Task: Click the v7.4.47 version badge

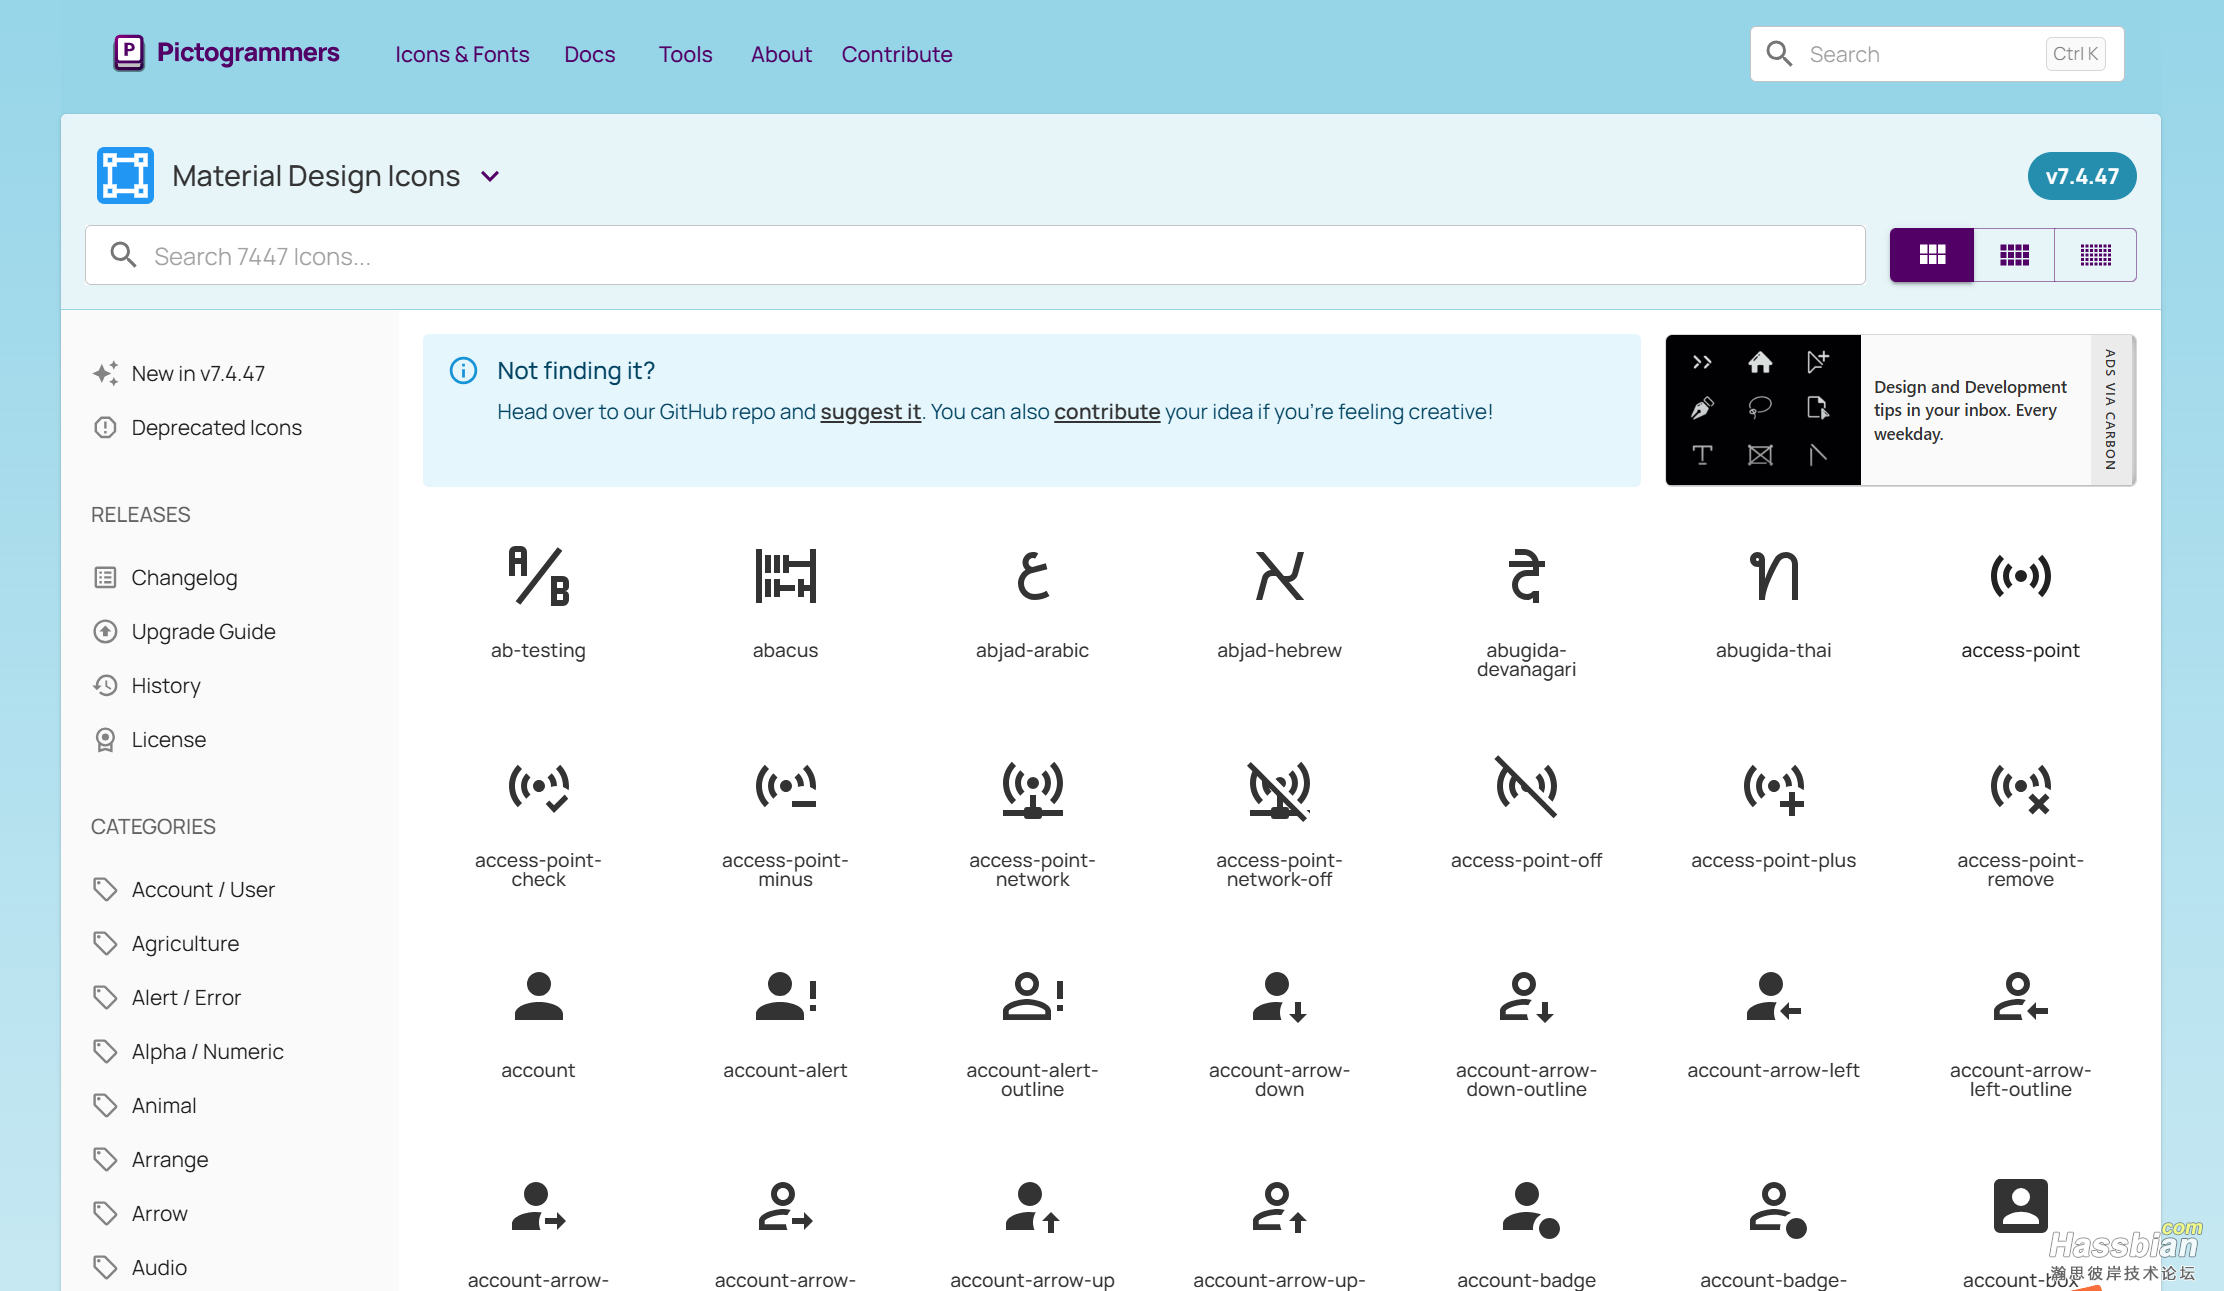Action: (2082, 176)
